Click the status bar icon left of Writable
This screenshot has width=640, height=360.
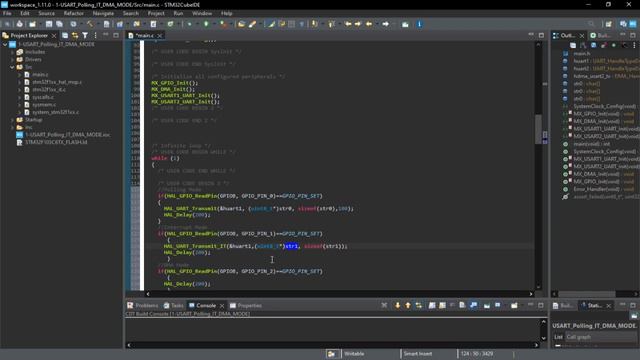(x=331, y=354)
